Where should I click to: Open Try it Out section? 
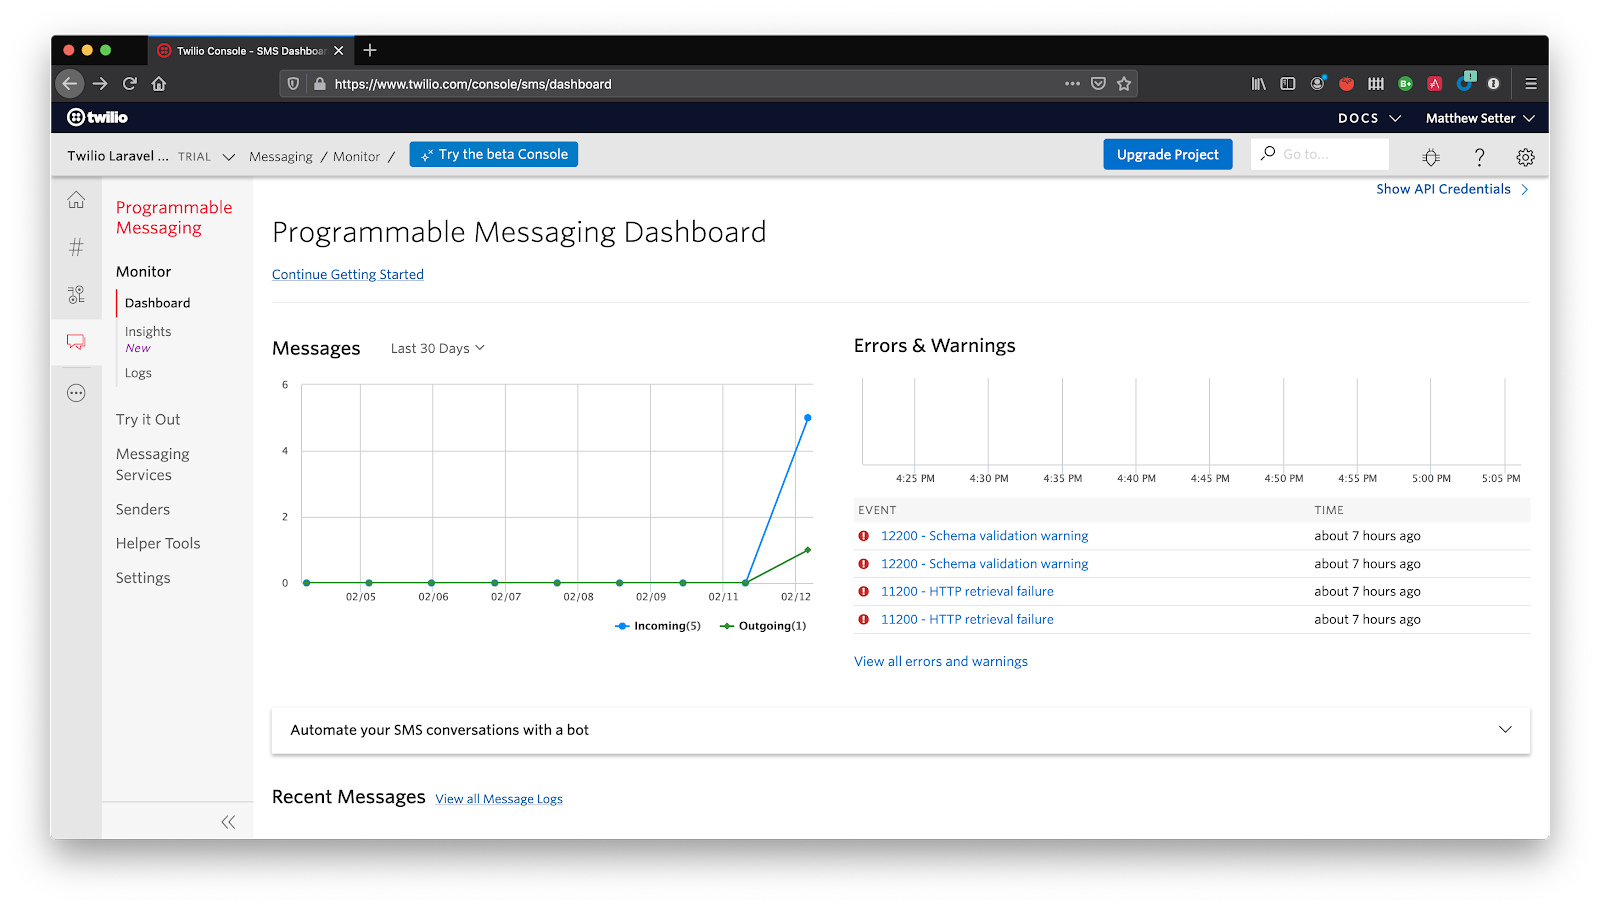148,420
